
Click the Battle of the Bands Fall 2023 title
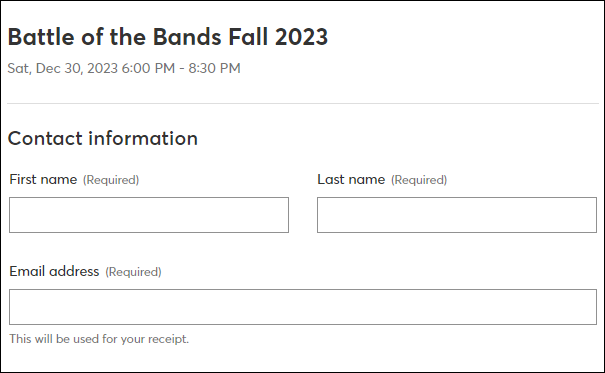click(x=168, y=37)
